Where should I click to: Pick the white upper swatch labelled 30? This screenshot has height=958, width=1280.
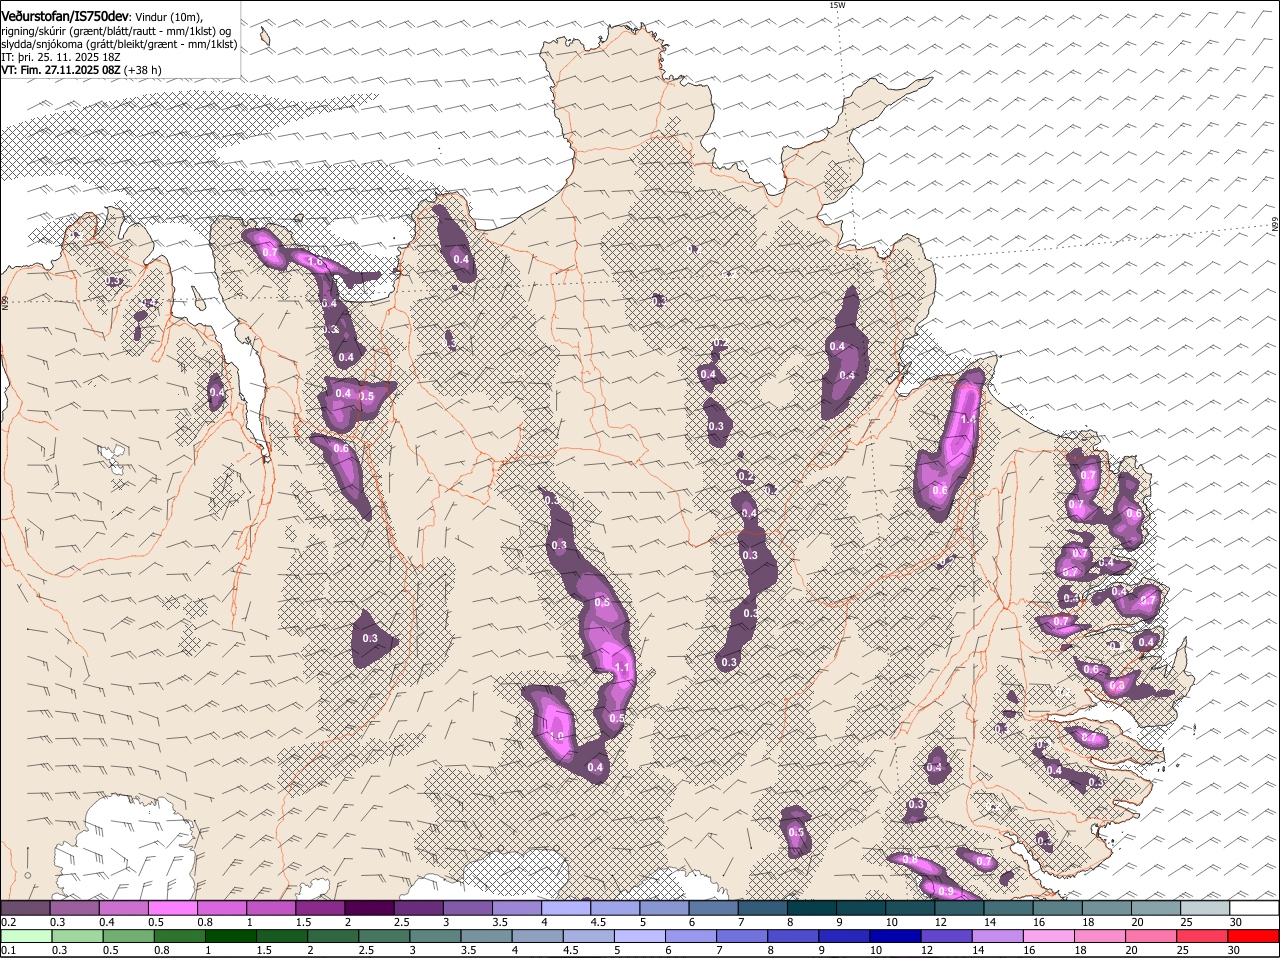1255,908
